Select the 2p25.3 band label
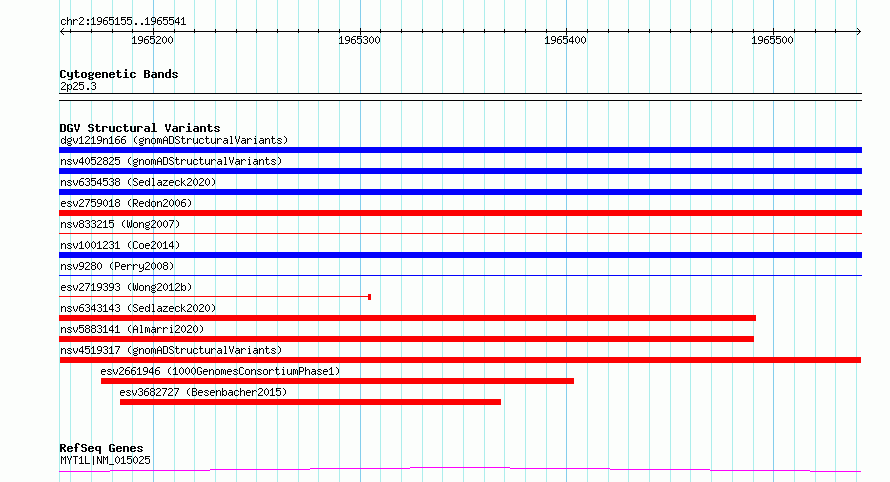Image resolution: width=890 pixels, height=482 pixels. [x=78, y=86]
